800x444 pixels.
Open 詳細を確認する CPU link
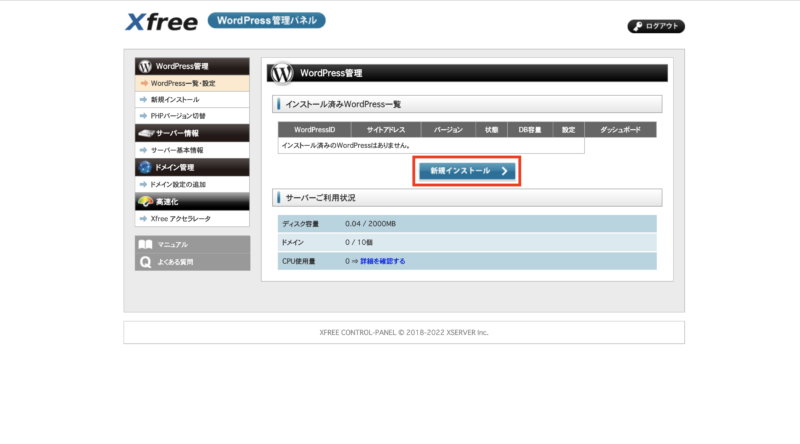point(383,261)
